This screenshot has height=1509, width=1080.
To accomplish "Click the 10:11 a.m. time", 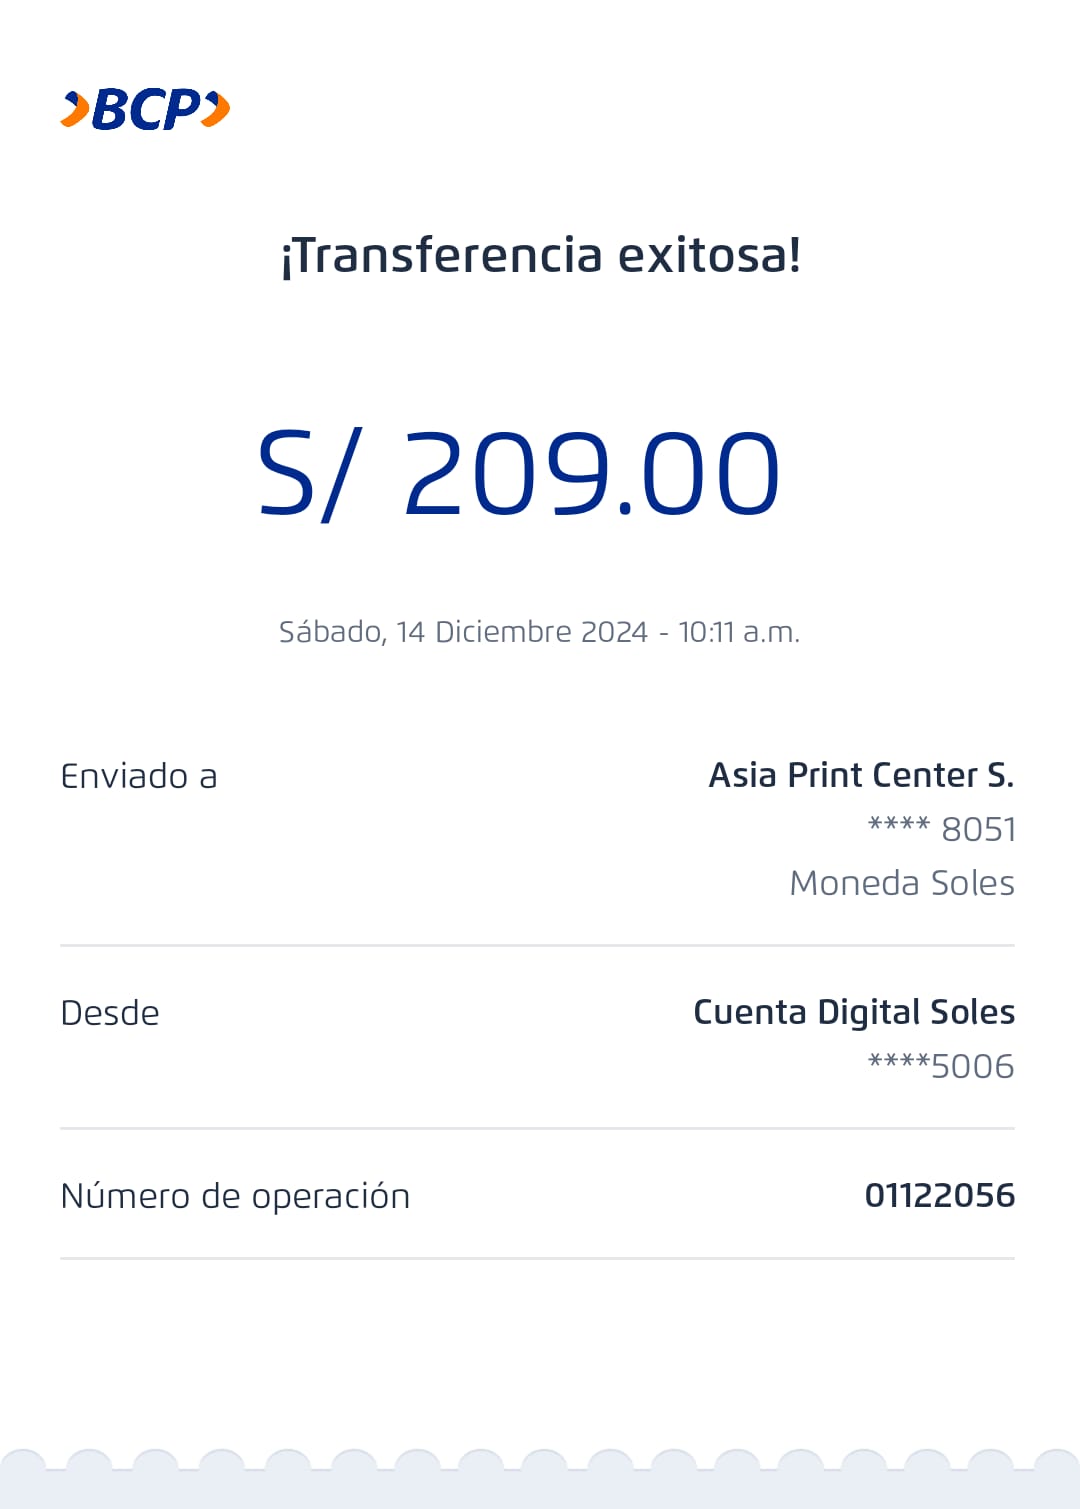I will (739, 632).
